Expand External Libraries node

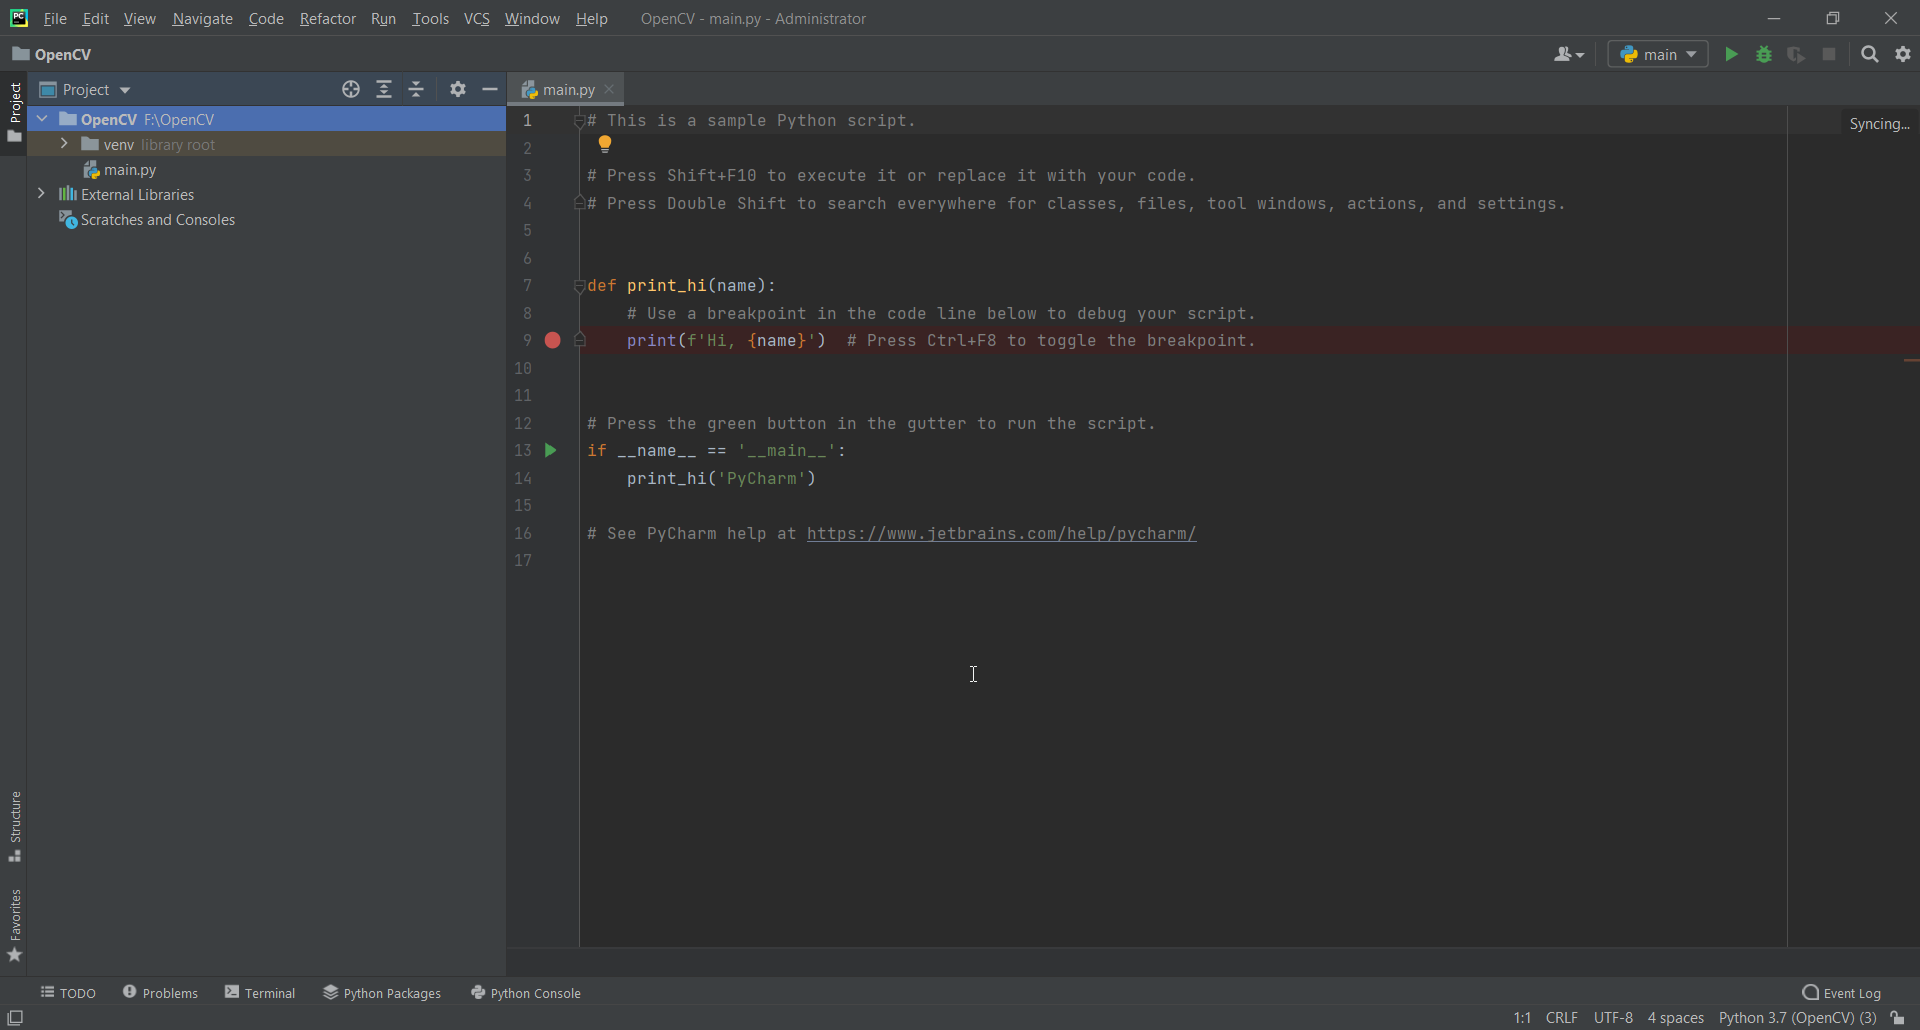[41, 193]
